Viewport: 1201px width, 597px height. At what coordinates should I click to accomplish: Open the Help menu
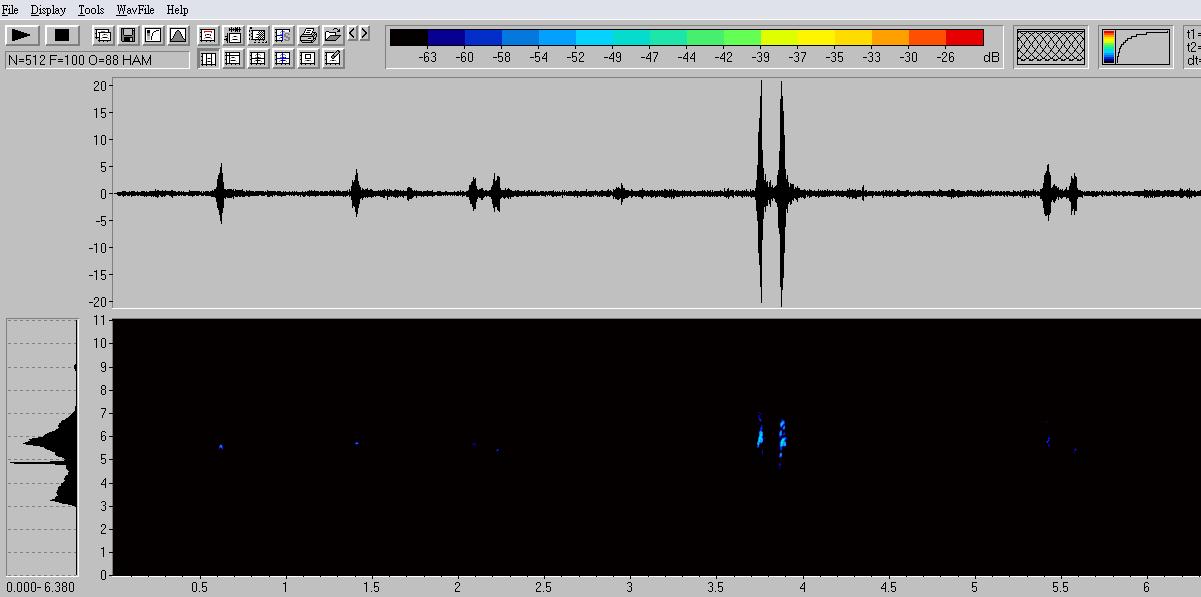click(x=177, y=10)
